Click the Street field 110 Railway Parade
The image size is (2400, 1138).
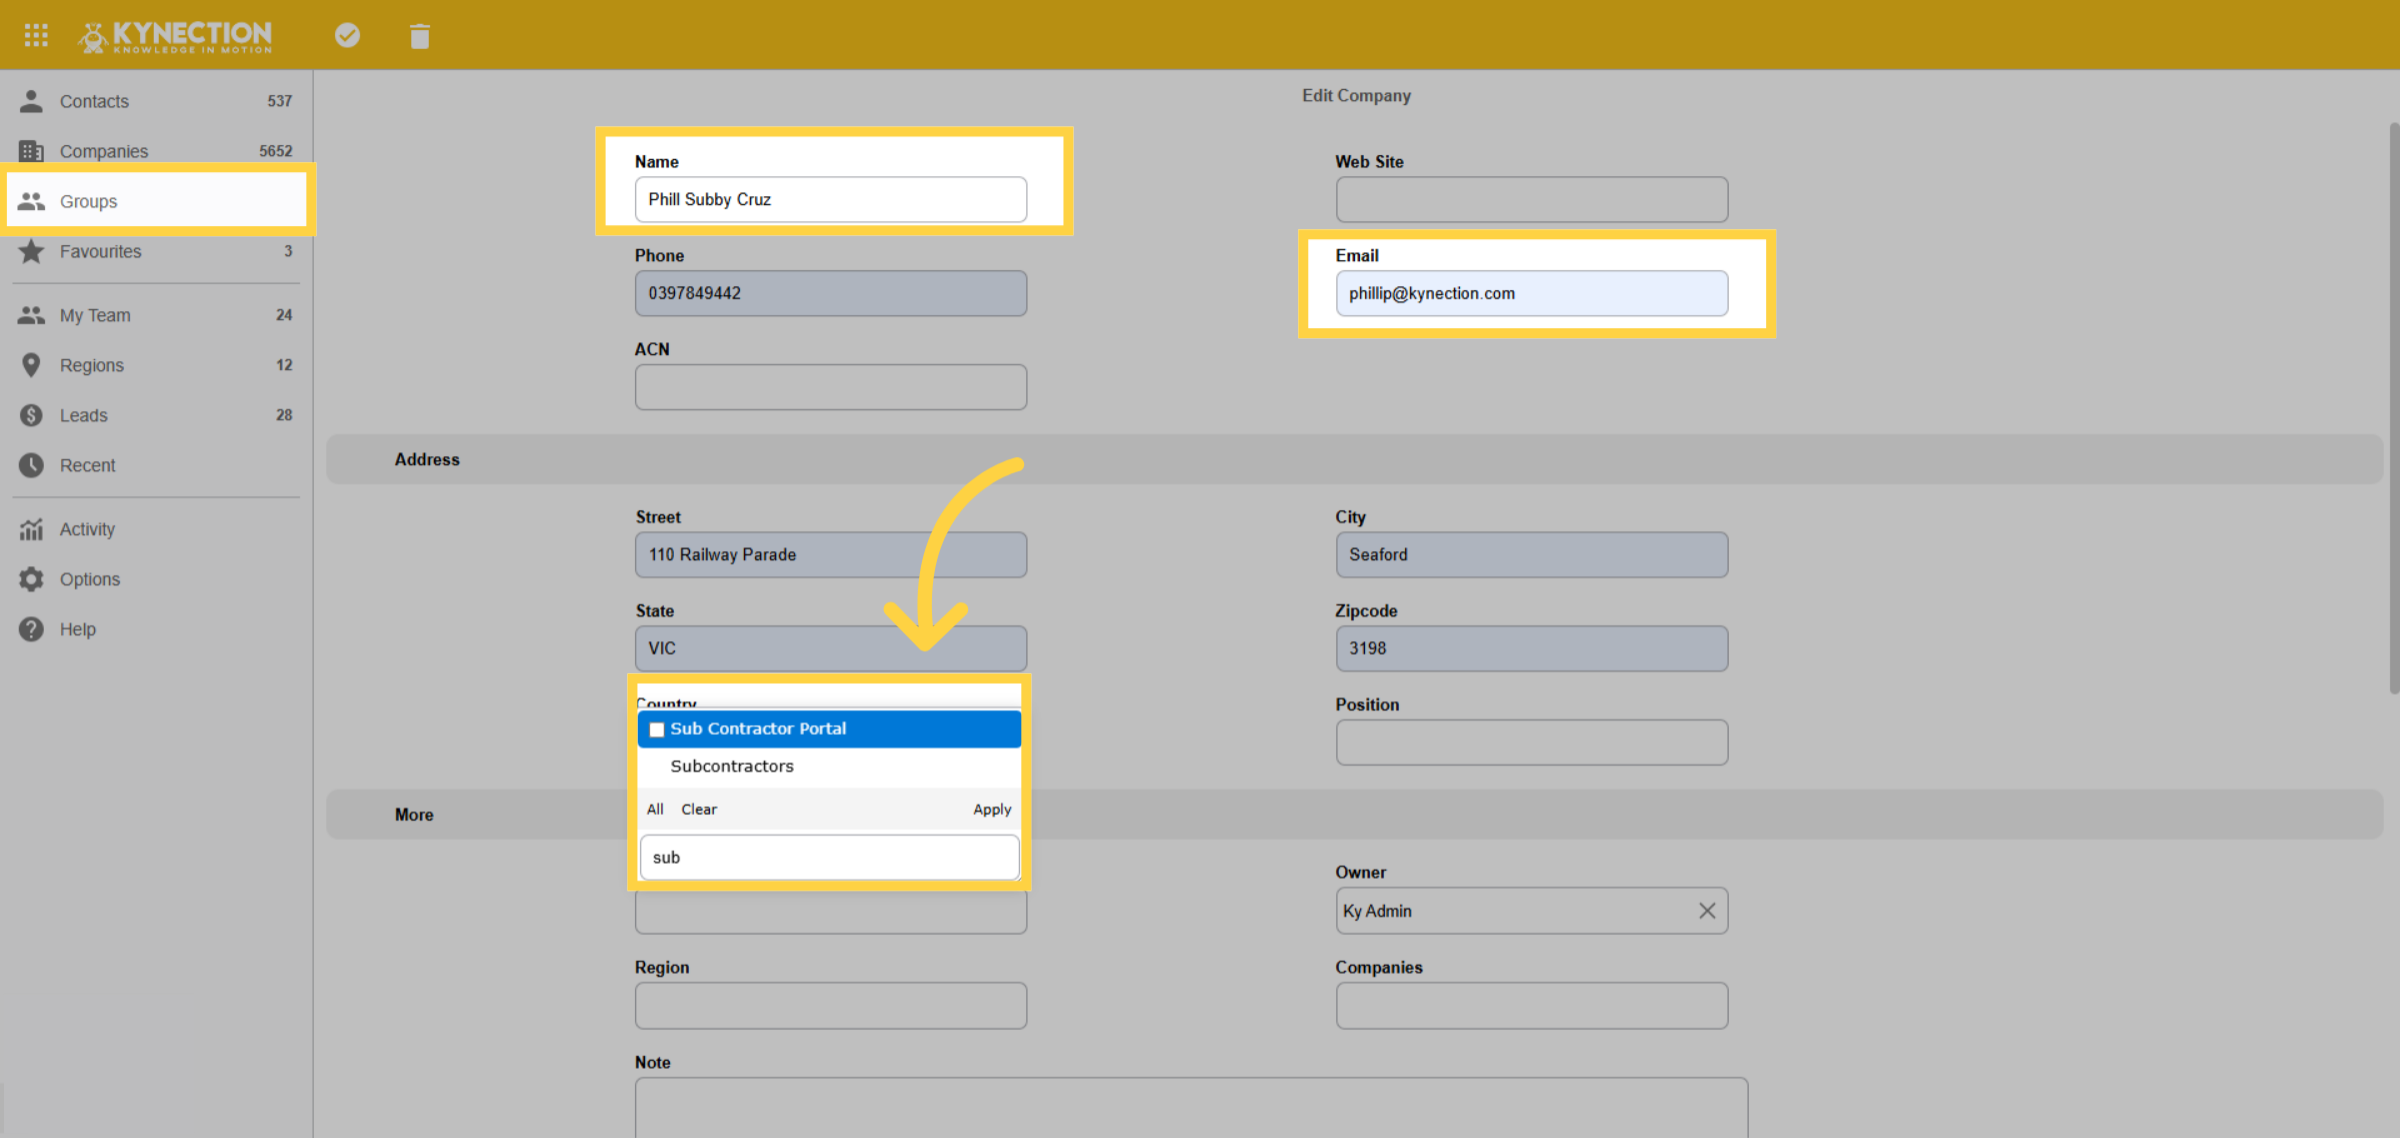[x=831, y=554]
